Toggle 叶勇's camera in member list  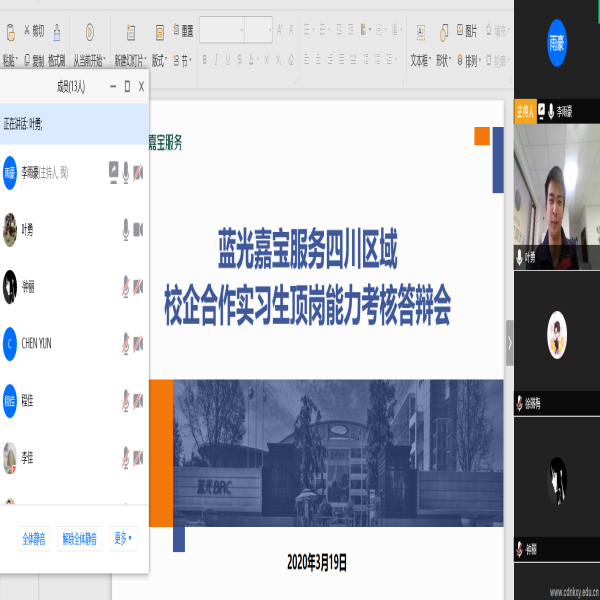coord(138,230)
